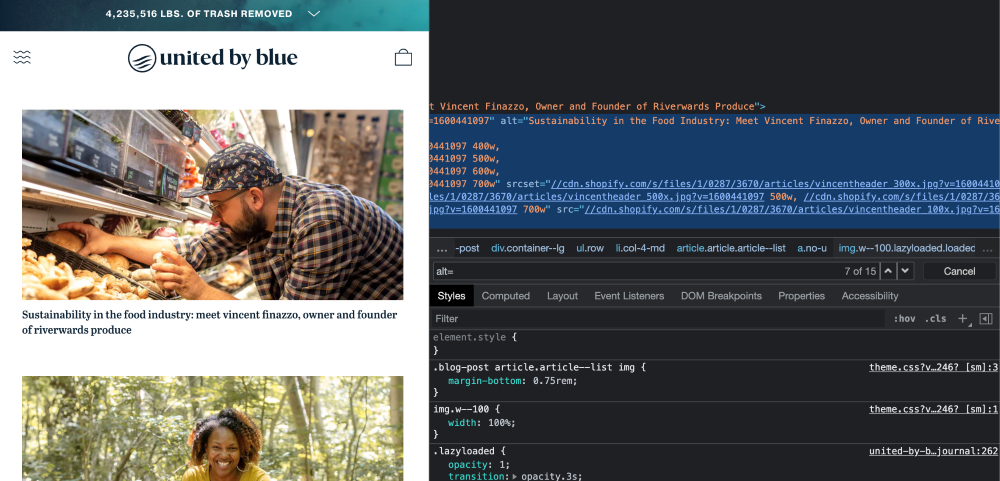Toggle the :hov element state panel

coord(904,318)
